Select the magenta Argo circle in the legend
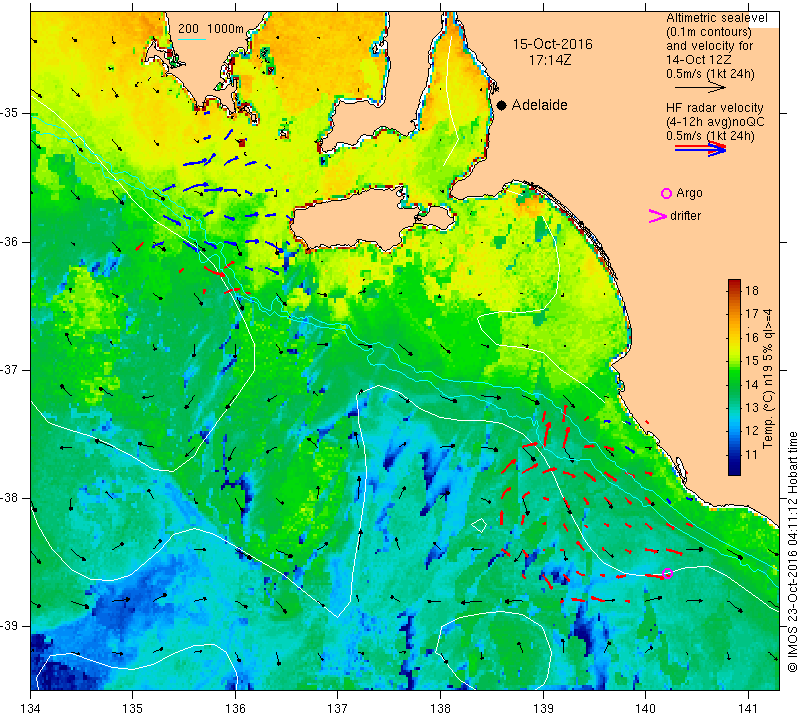 click(x=666, y=193)
